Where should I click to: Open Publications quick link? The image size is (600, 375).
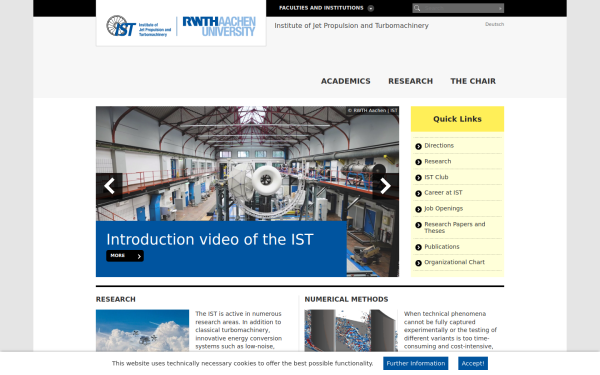[442, 247]
